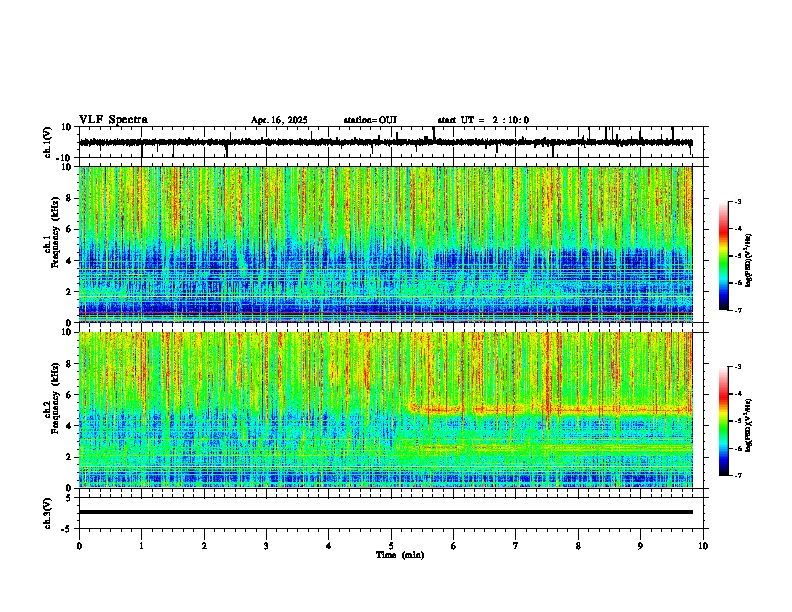Click the "-7" label on ch.1 colorbar
Screen dimensions: 792x612
737,311
